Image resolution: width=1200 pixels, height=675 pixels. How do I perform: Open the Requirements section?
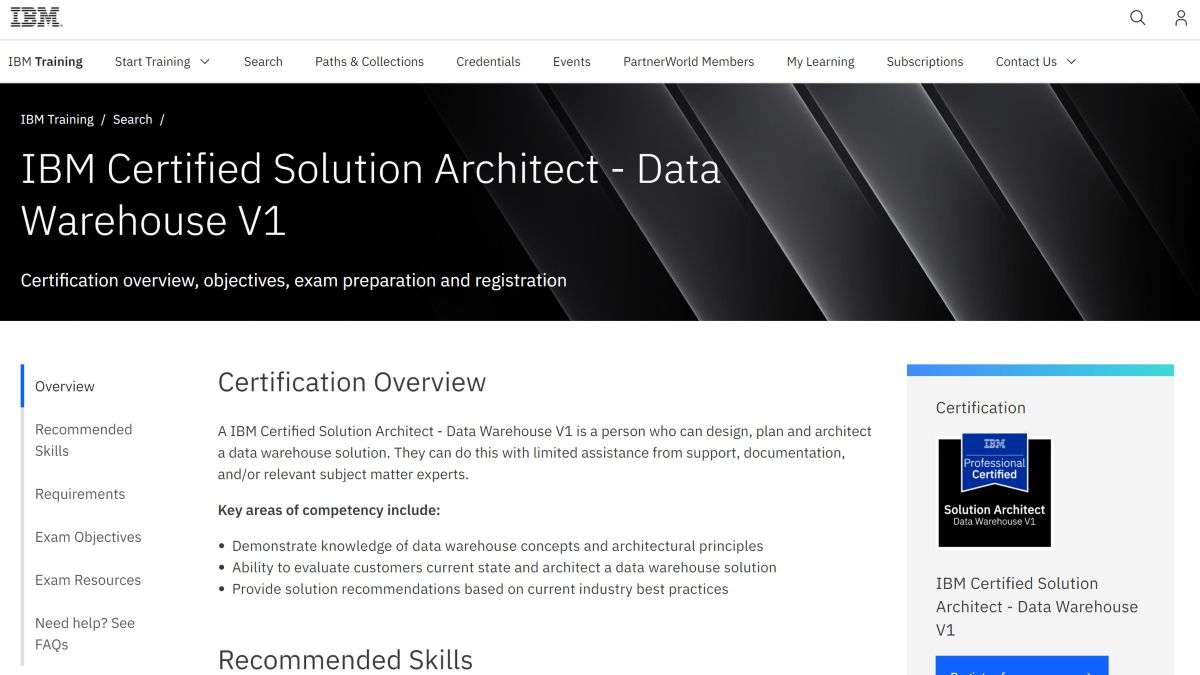(x=80, y=494)
